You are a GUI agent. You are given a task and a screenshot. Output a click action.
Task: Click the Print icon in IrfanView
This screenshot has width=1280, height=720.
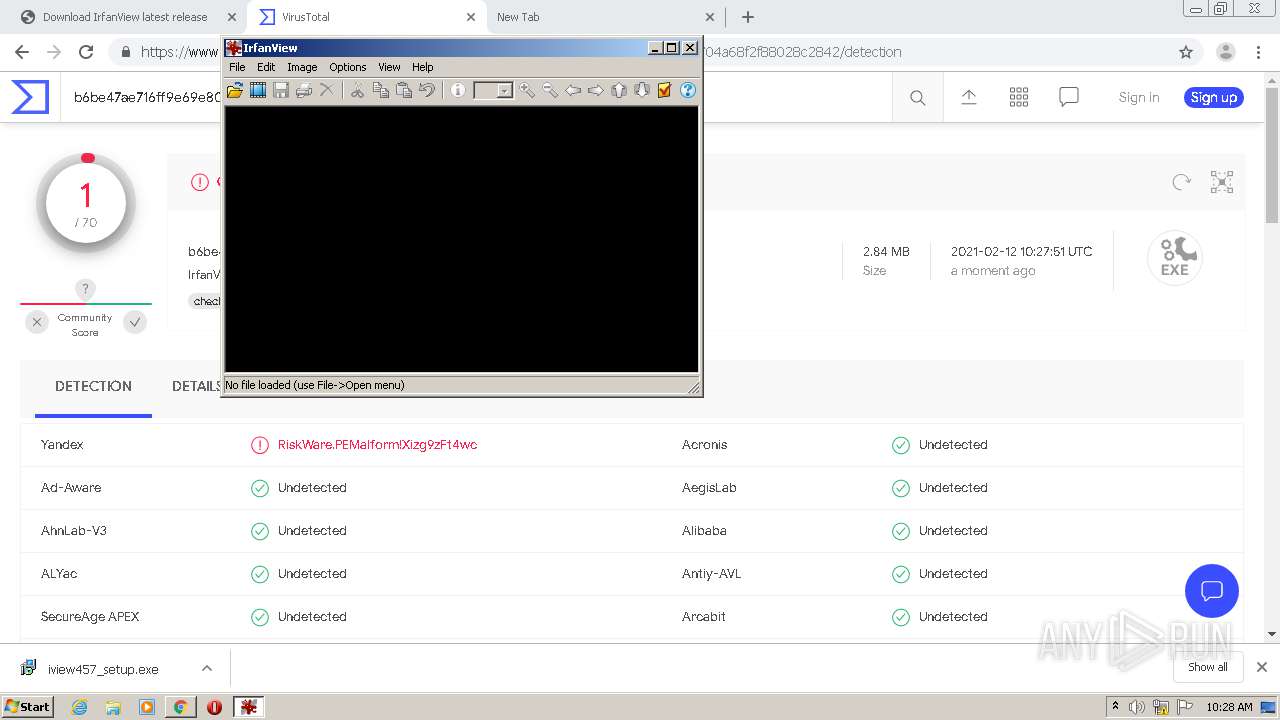304,90
